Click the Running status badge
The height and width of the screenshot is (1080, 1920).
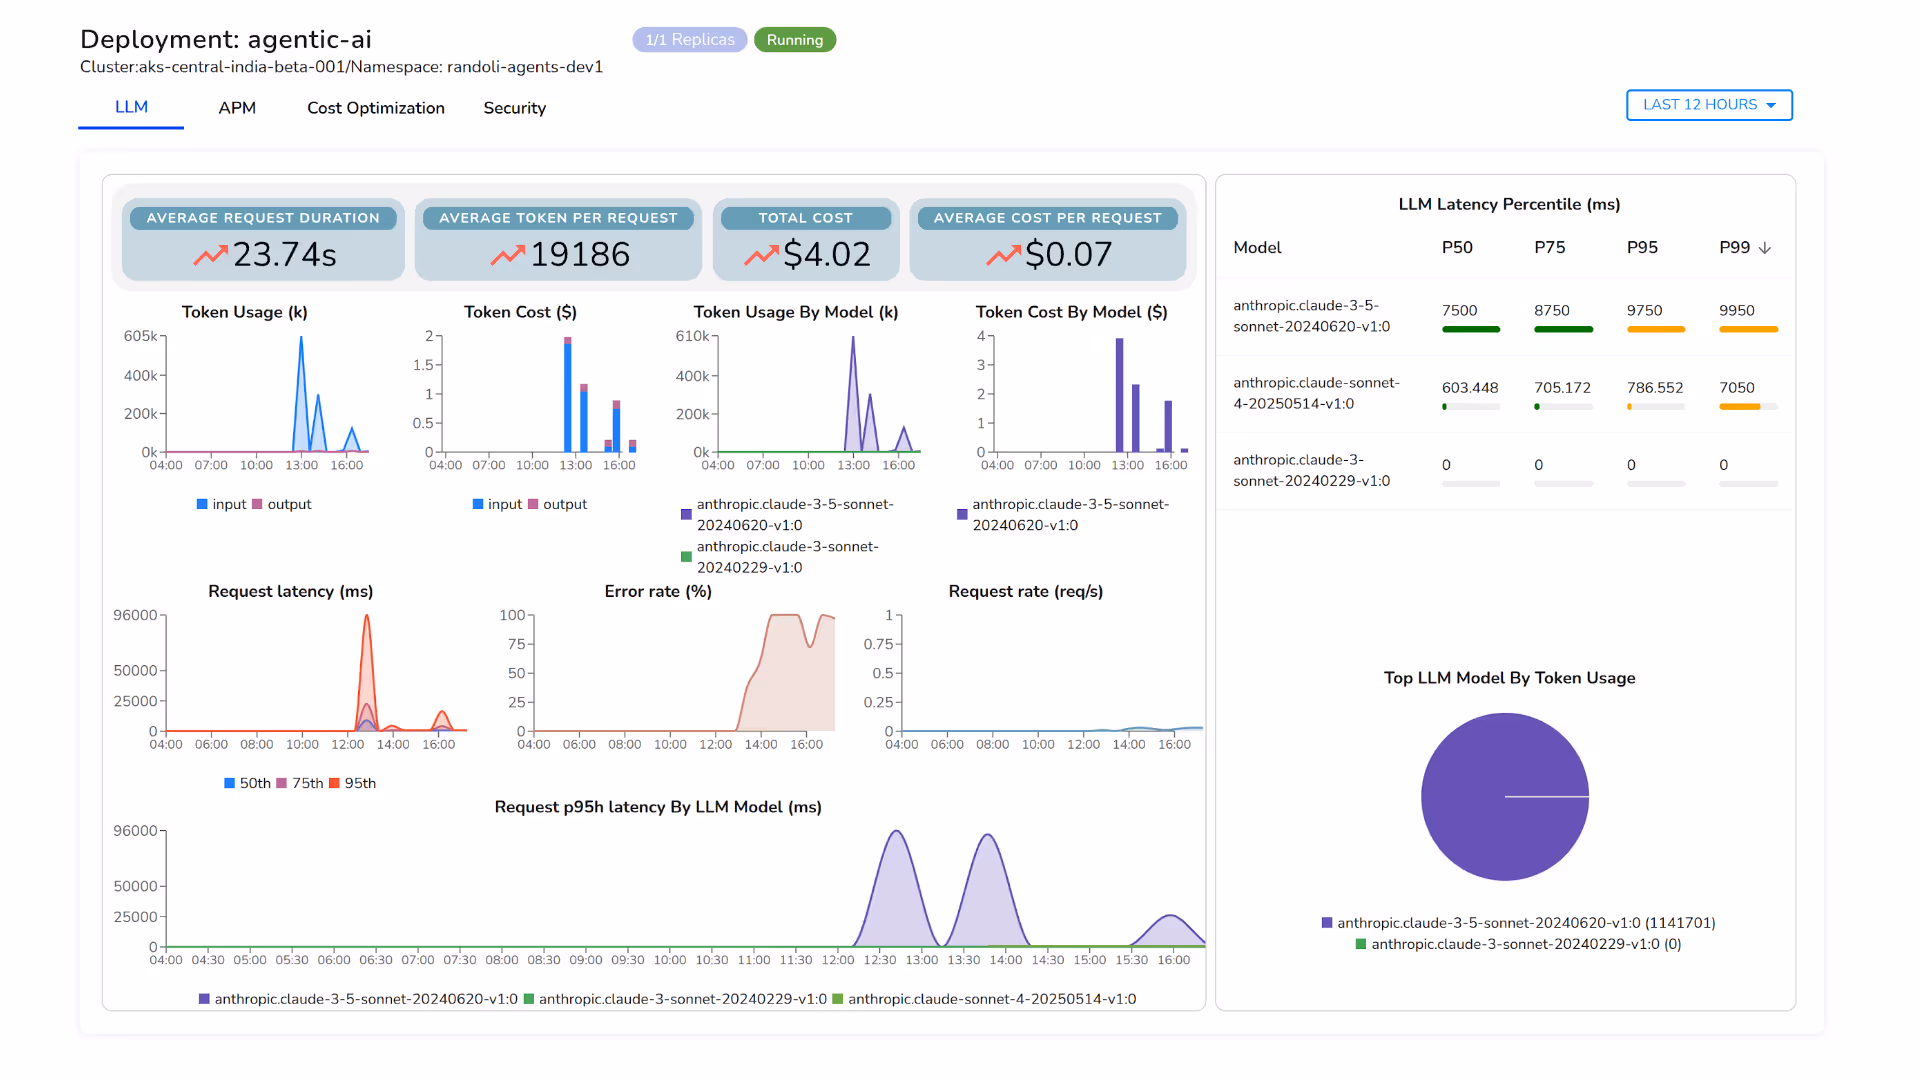794,40
